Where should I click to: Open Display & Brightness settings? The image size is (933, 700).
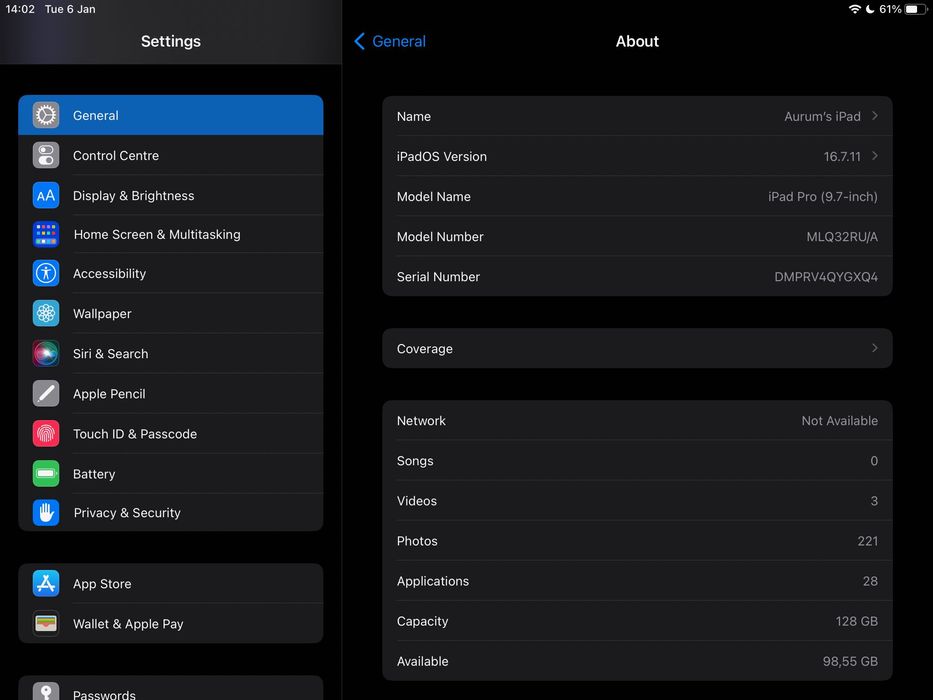pos(171,195)
